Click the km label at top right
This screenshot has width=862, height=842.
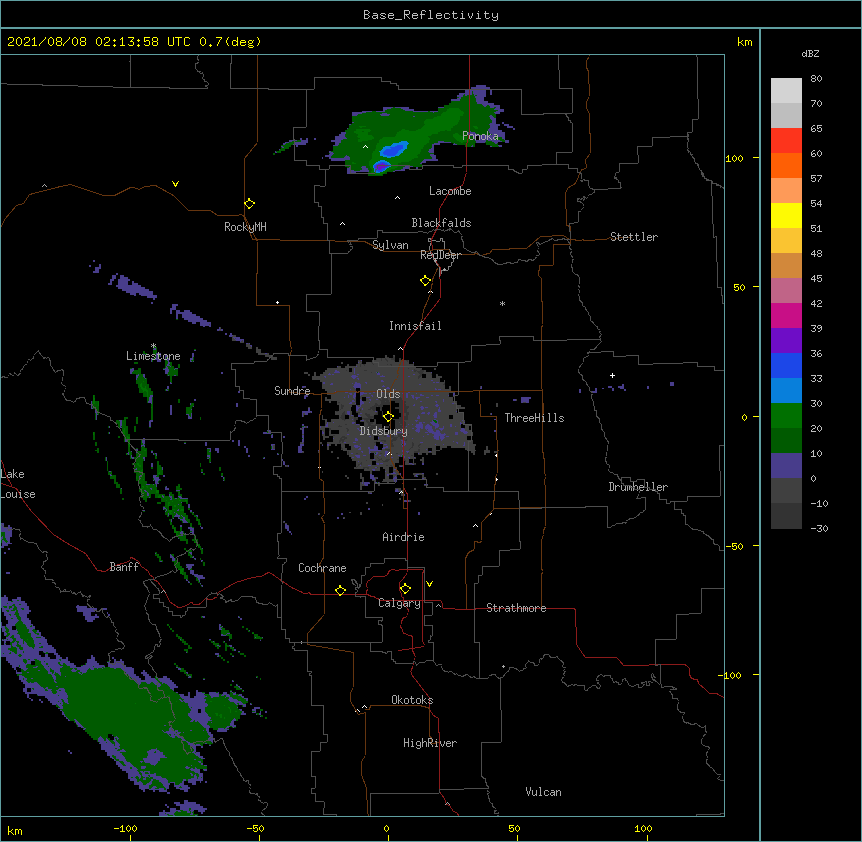pyautogui.click(x=745, y=42)
